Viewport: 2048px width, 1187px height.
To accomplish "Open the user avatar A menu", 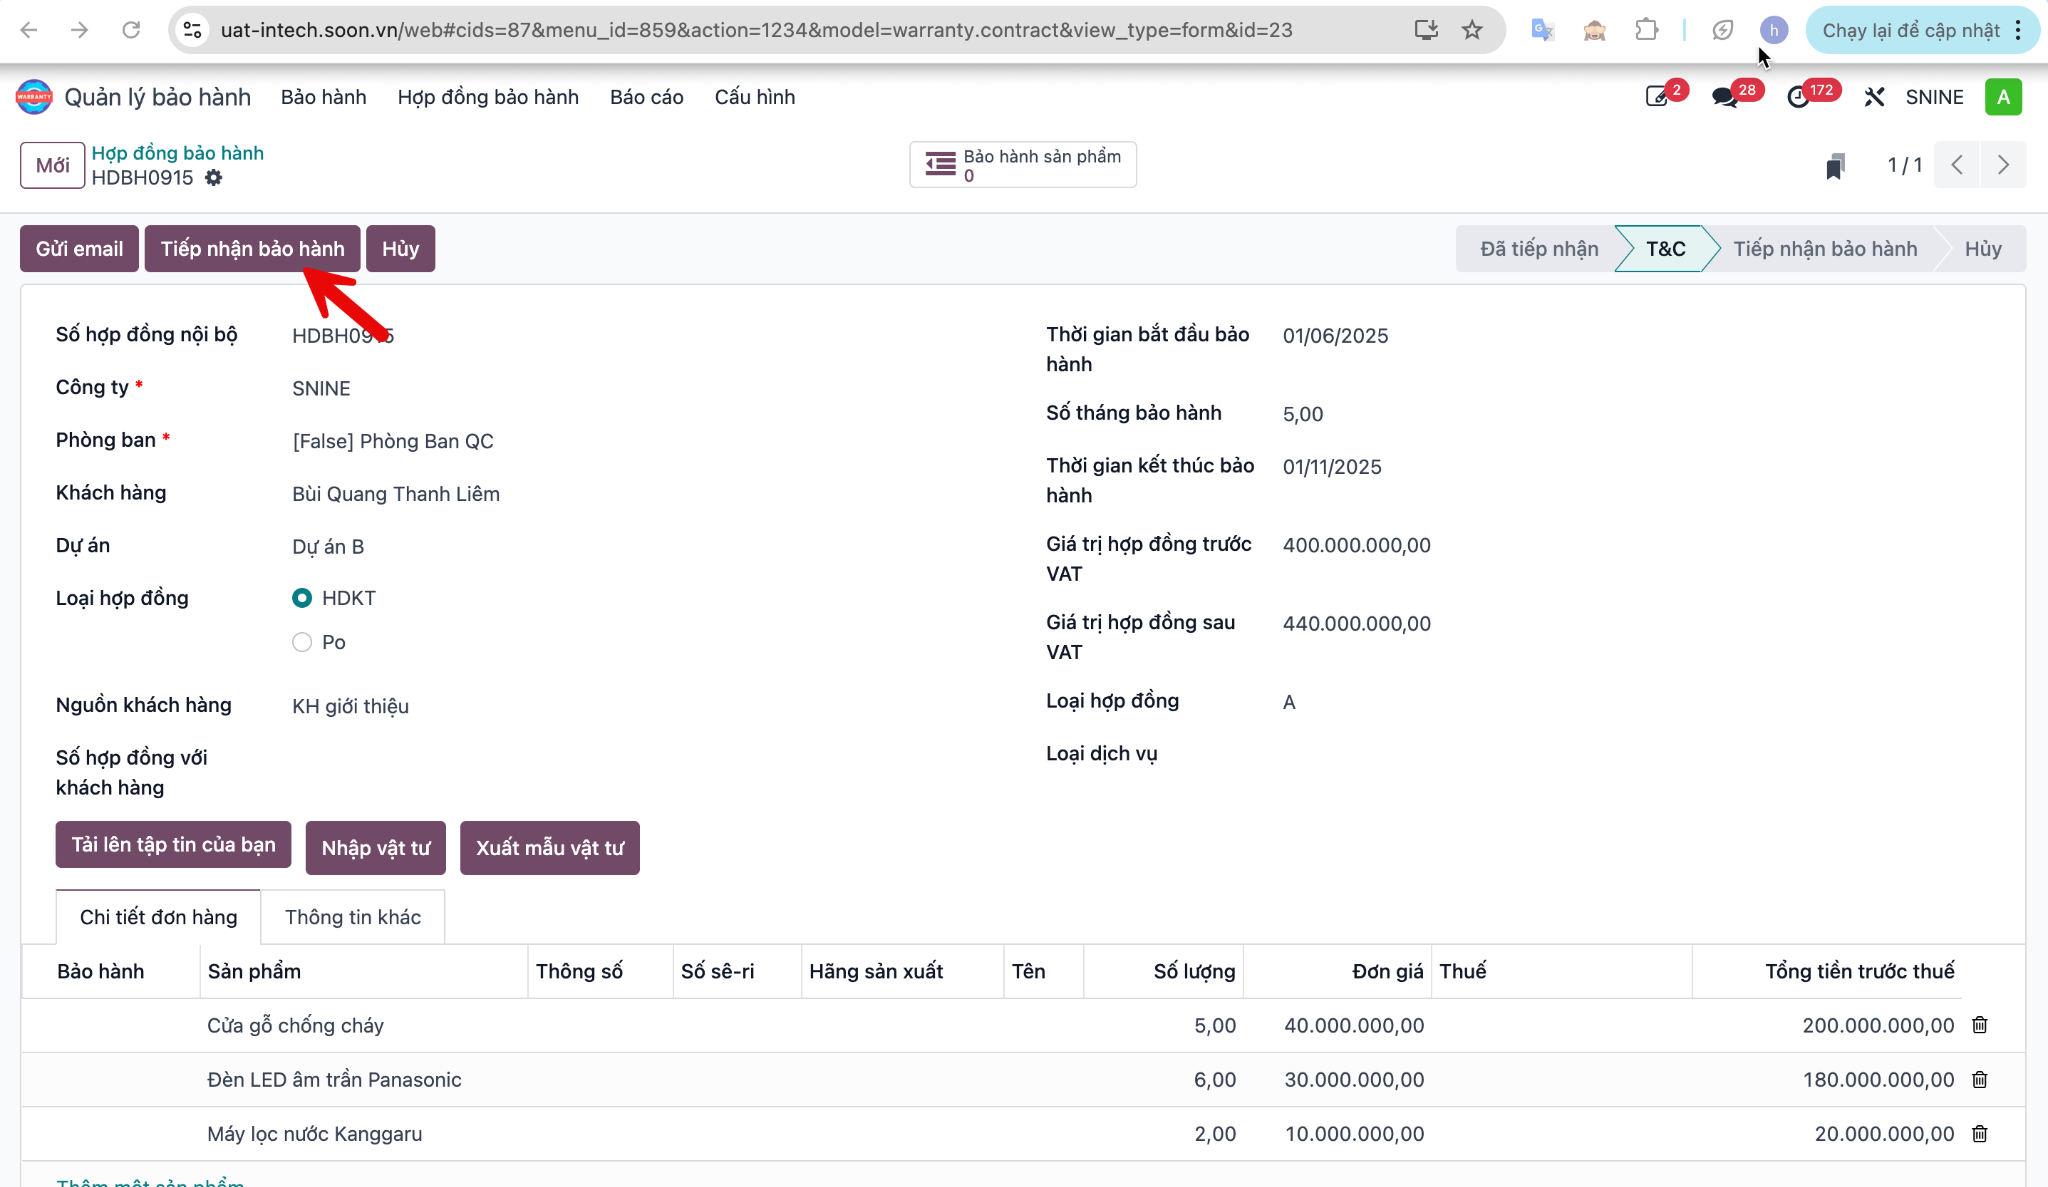I will tap(2003, 97).
